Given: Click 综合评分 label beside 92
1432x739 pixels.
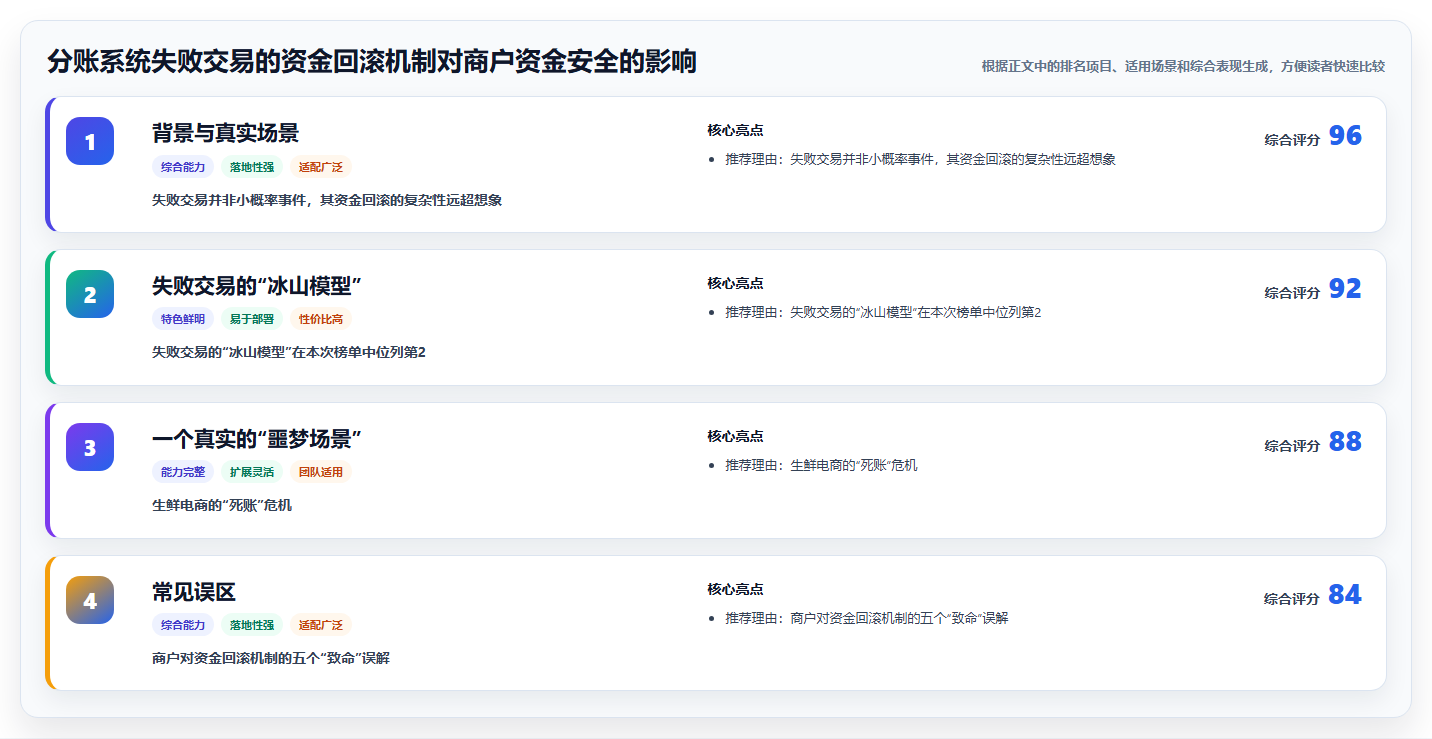Looking at the screenshot, I should pos(1292,293).
